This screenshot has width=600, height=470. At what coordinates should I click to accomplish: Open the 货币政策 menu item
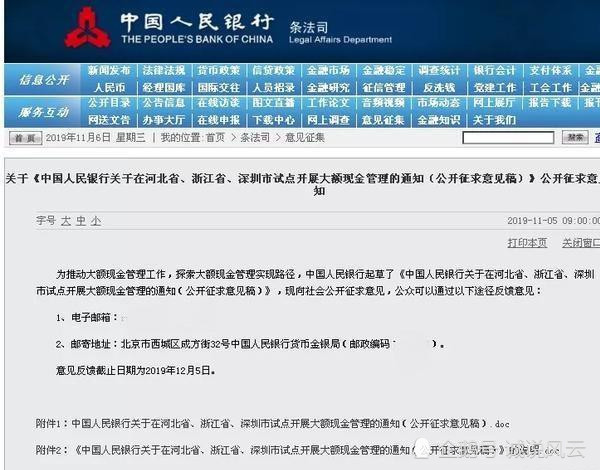pyautogui.click(x=218, y=70)
